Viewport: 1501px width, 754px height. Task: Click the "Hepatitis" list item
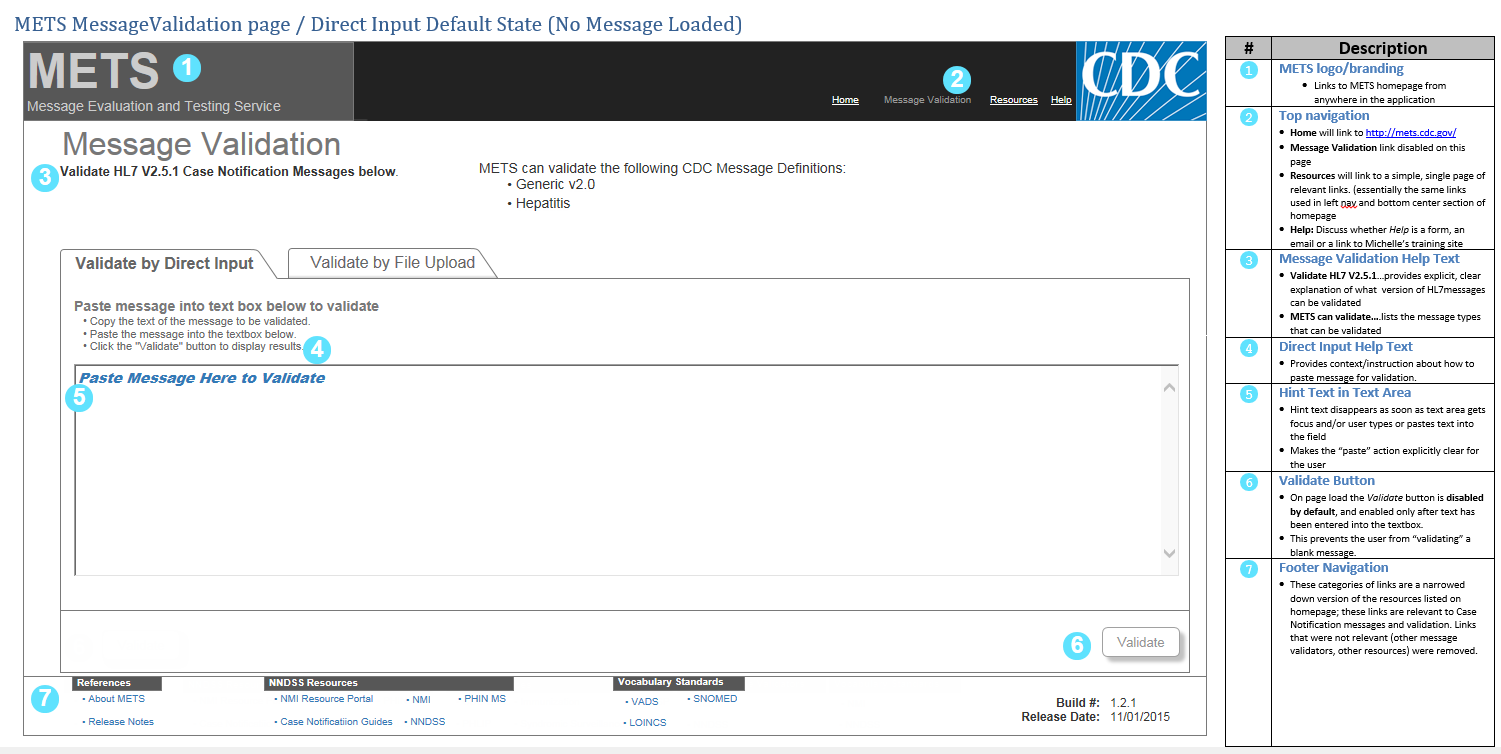point(543,204)
